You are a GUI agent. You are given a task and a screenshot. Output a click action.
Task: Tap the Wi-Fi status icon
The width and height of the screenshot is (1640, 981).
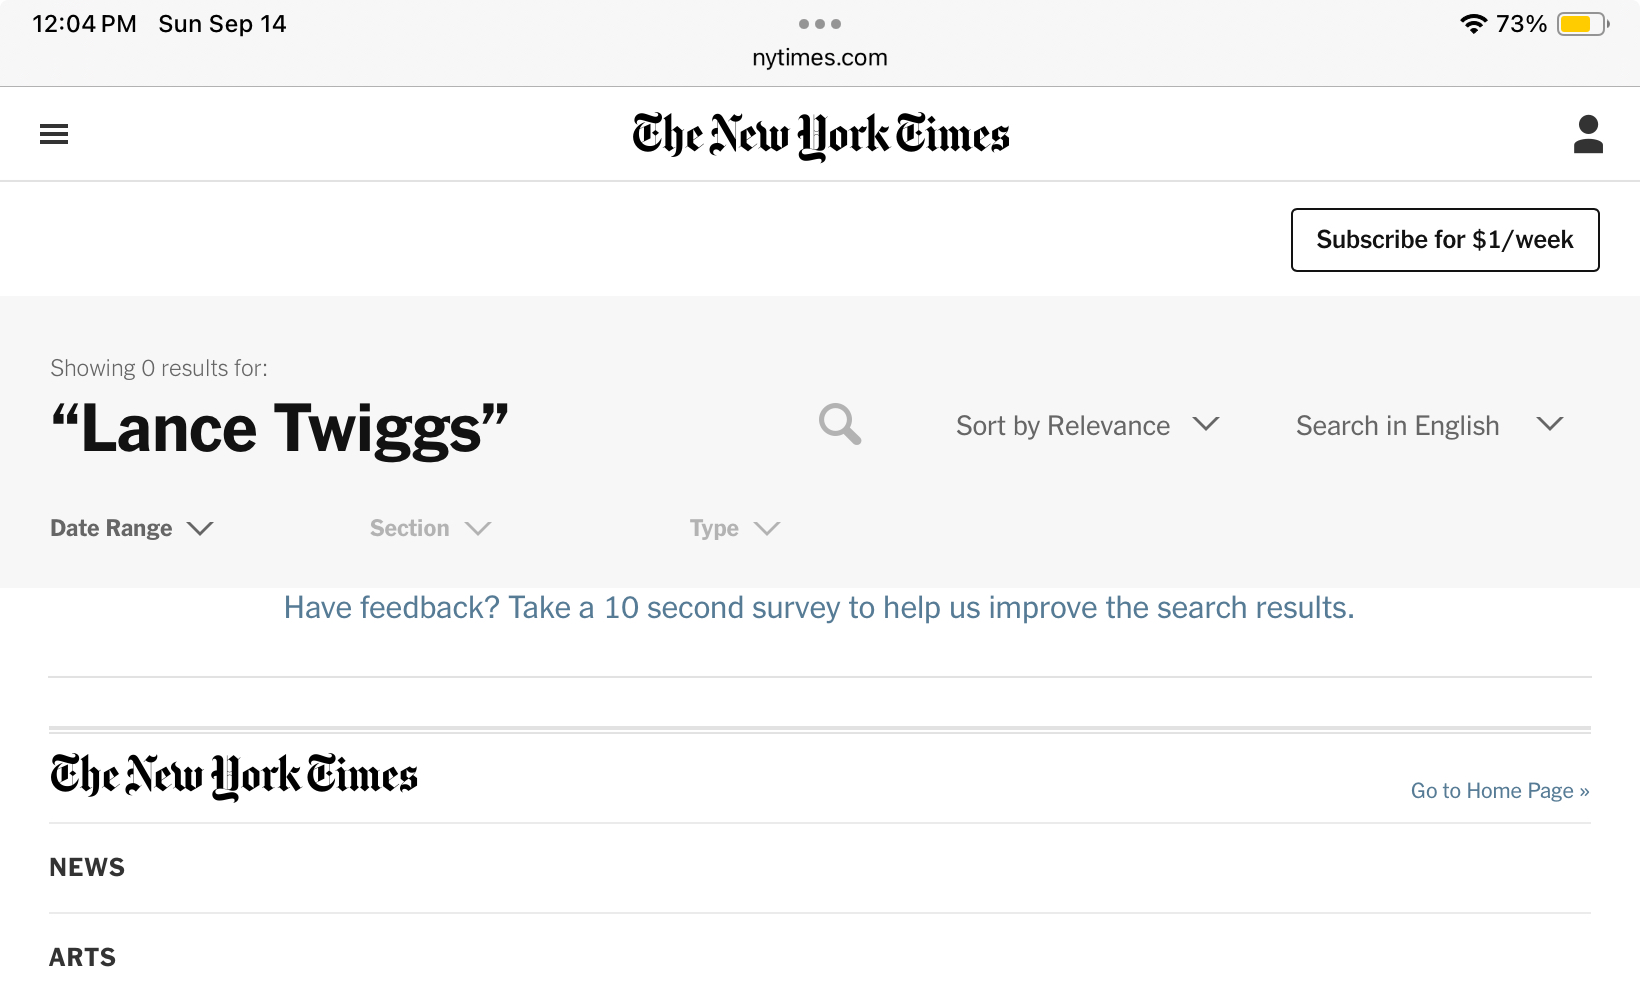[1473, 24]
